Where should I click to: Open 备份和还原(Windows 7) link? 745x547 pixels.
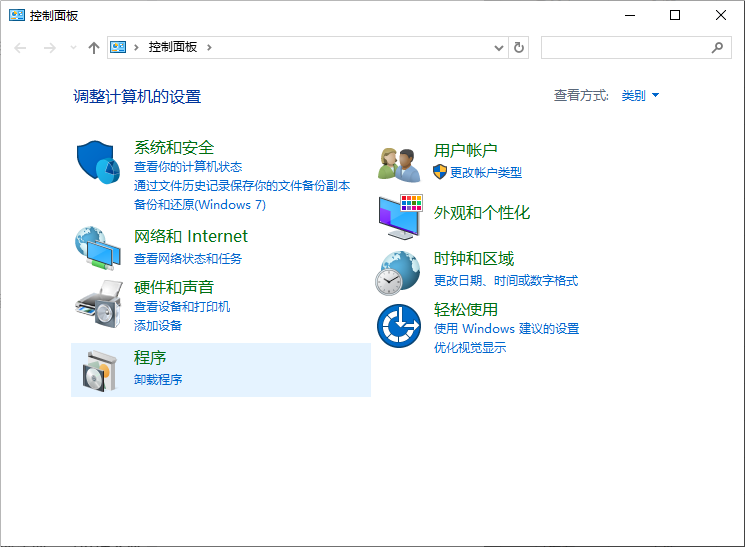200,205
